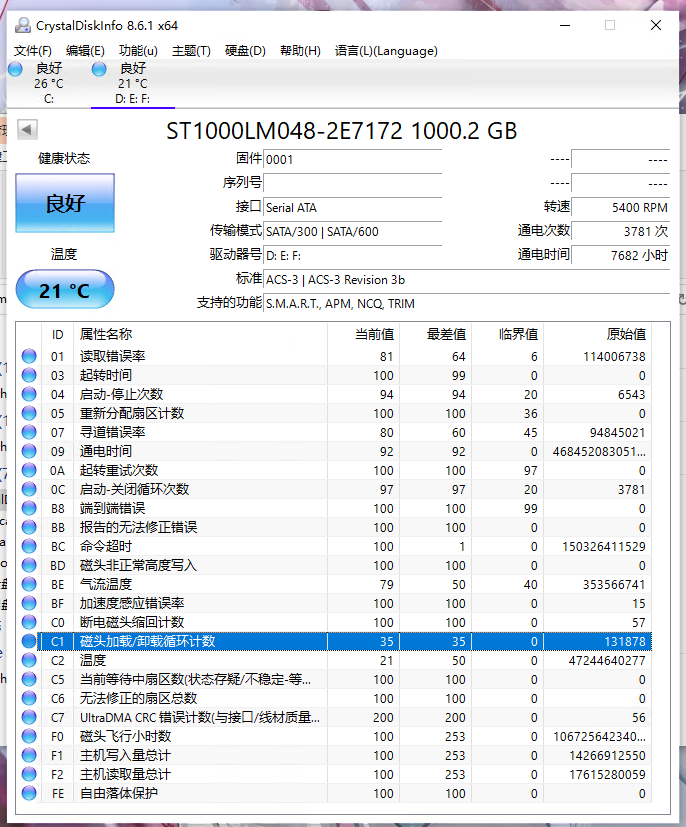Click the previous disk arrow button
Image resolution: width=686 pixels, height=827 pixels.
pyautogui.click(x=27, y=129)
